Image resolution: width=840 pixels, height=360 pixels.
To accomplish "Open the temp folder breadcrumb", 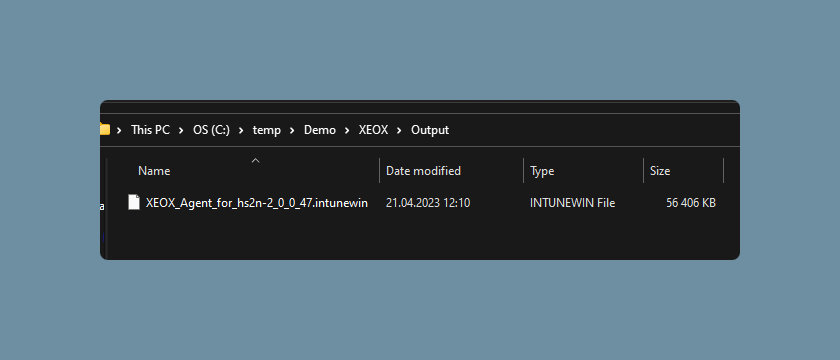I will pos(267,130).
